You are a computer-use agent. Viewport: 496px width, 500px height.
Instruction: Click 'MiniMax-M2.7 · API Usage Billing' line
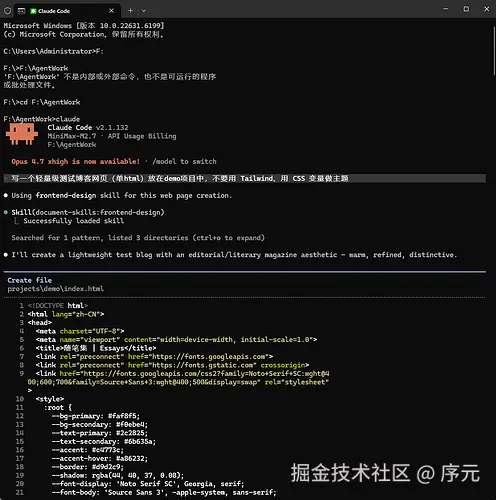(112, 136)
